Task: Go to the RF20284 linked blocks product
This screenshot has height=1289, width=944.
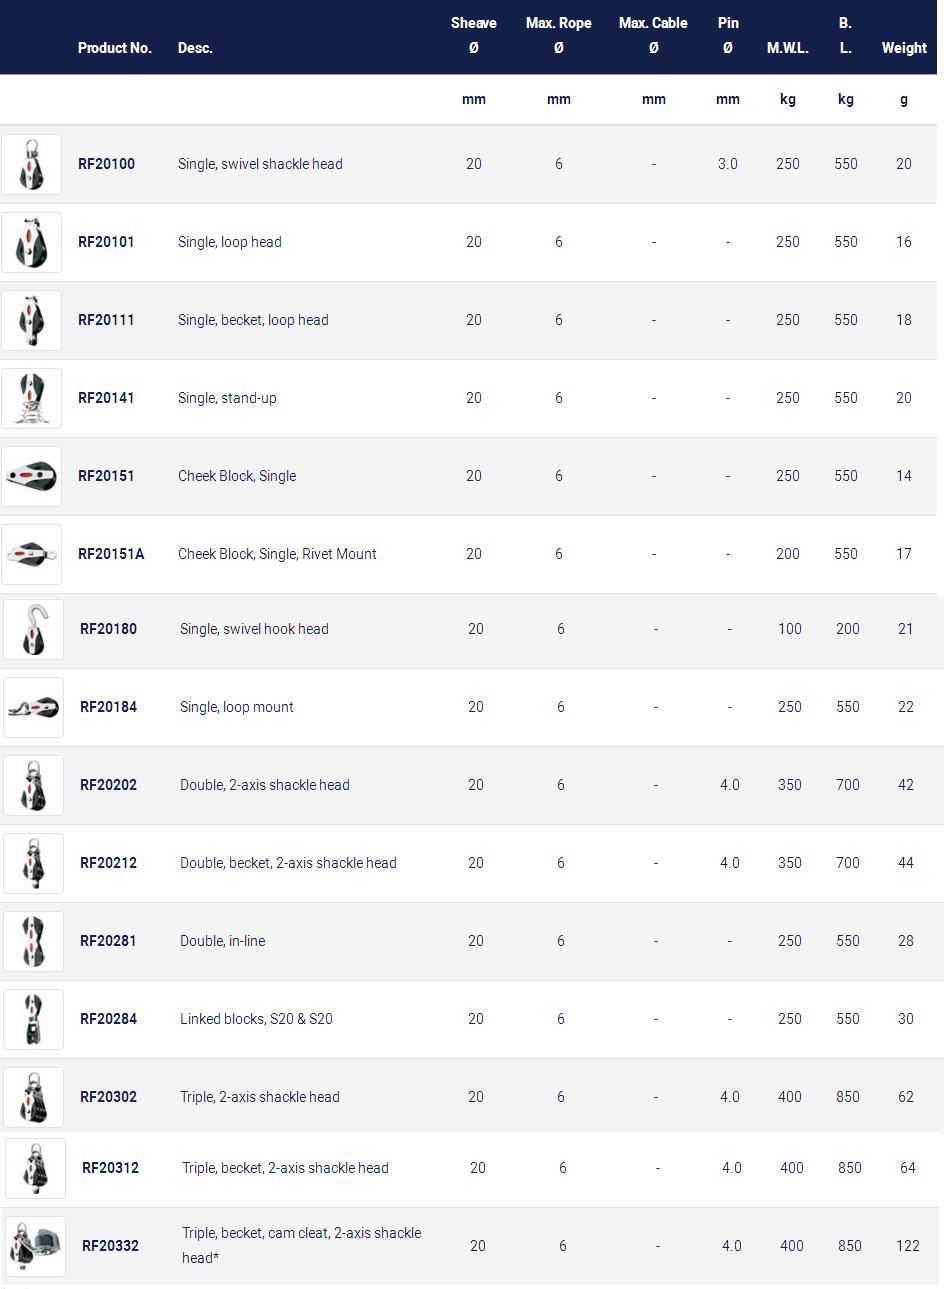Action: (x=108, y=1019)
